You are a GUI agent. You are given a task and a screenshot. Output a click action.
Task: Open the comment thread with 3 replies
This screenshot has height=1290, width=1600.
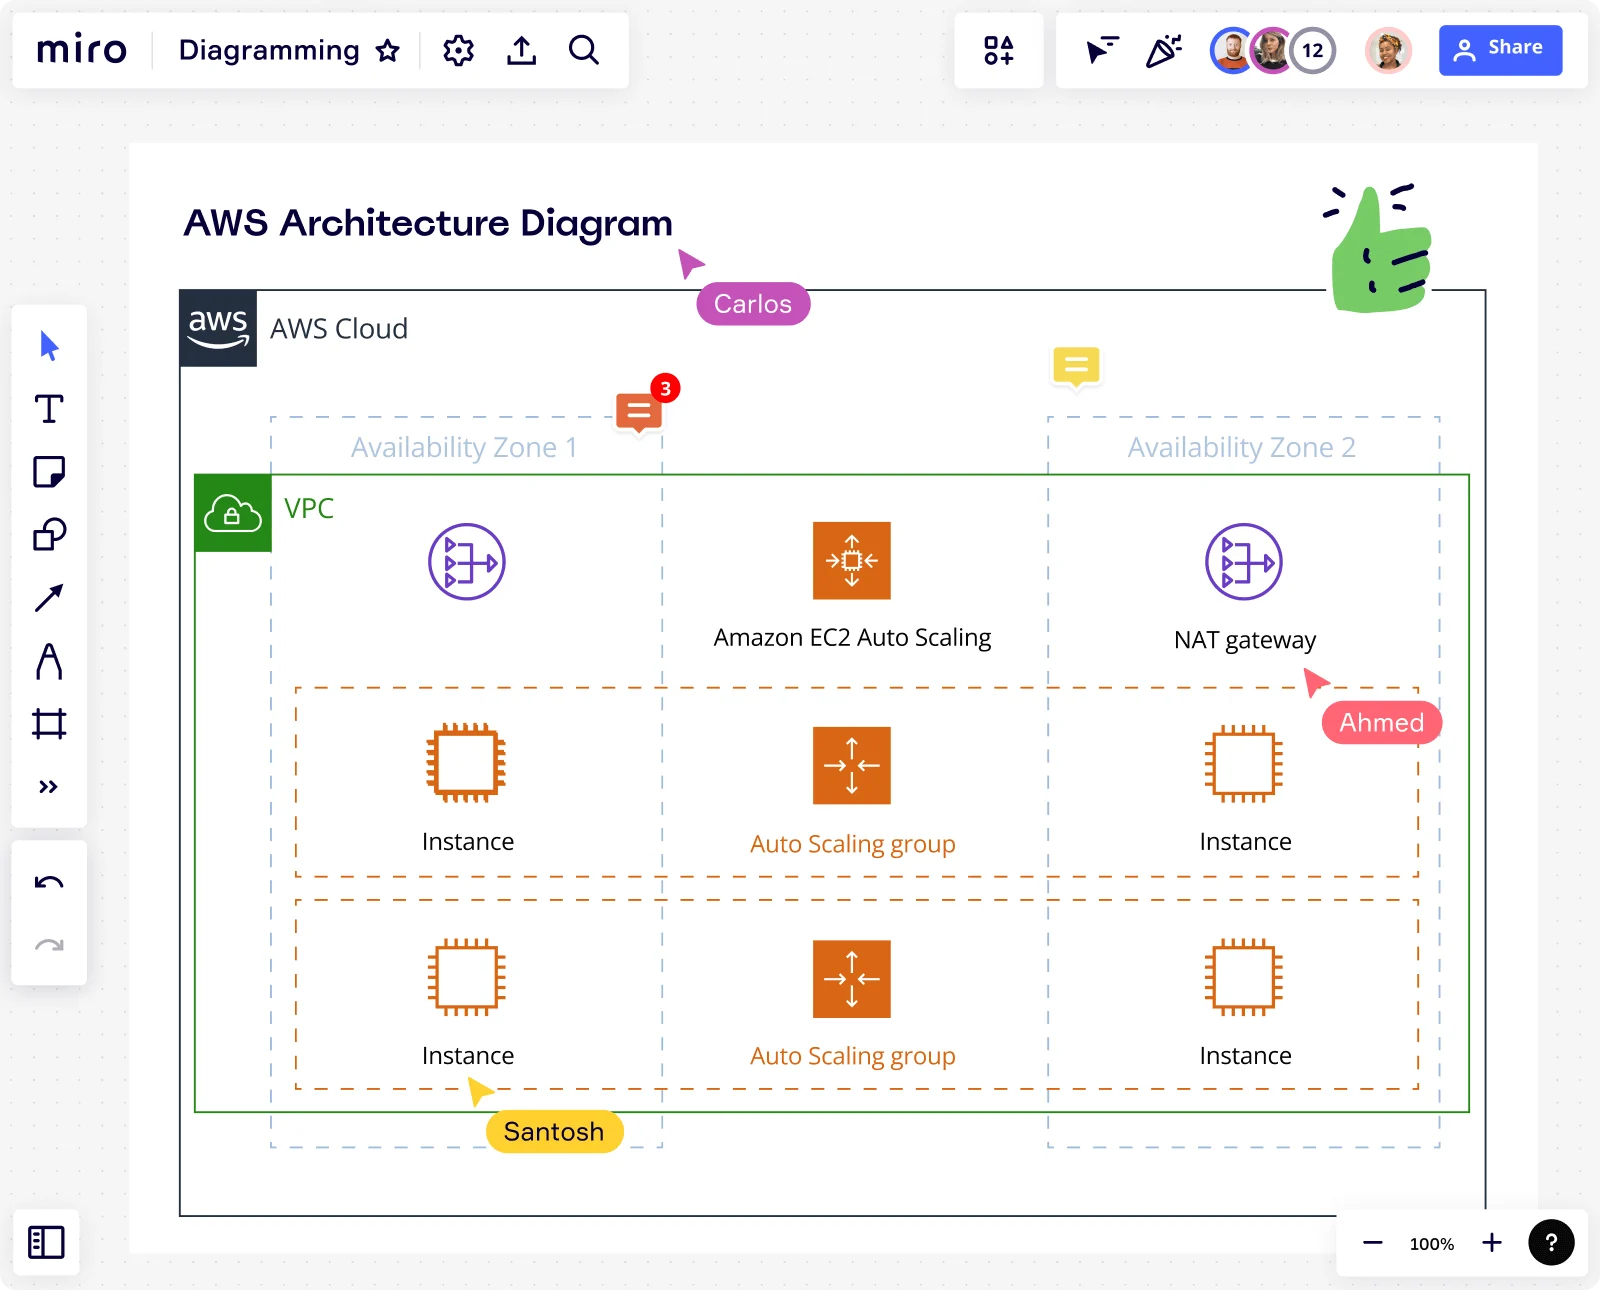(640, 412)
